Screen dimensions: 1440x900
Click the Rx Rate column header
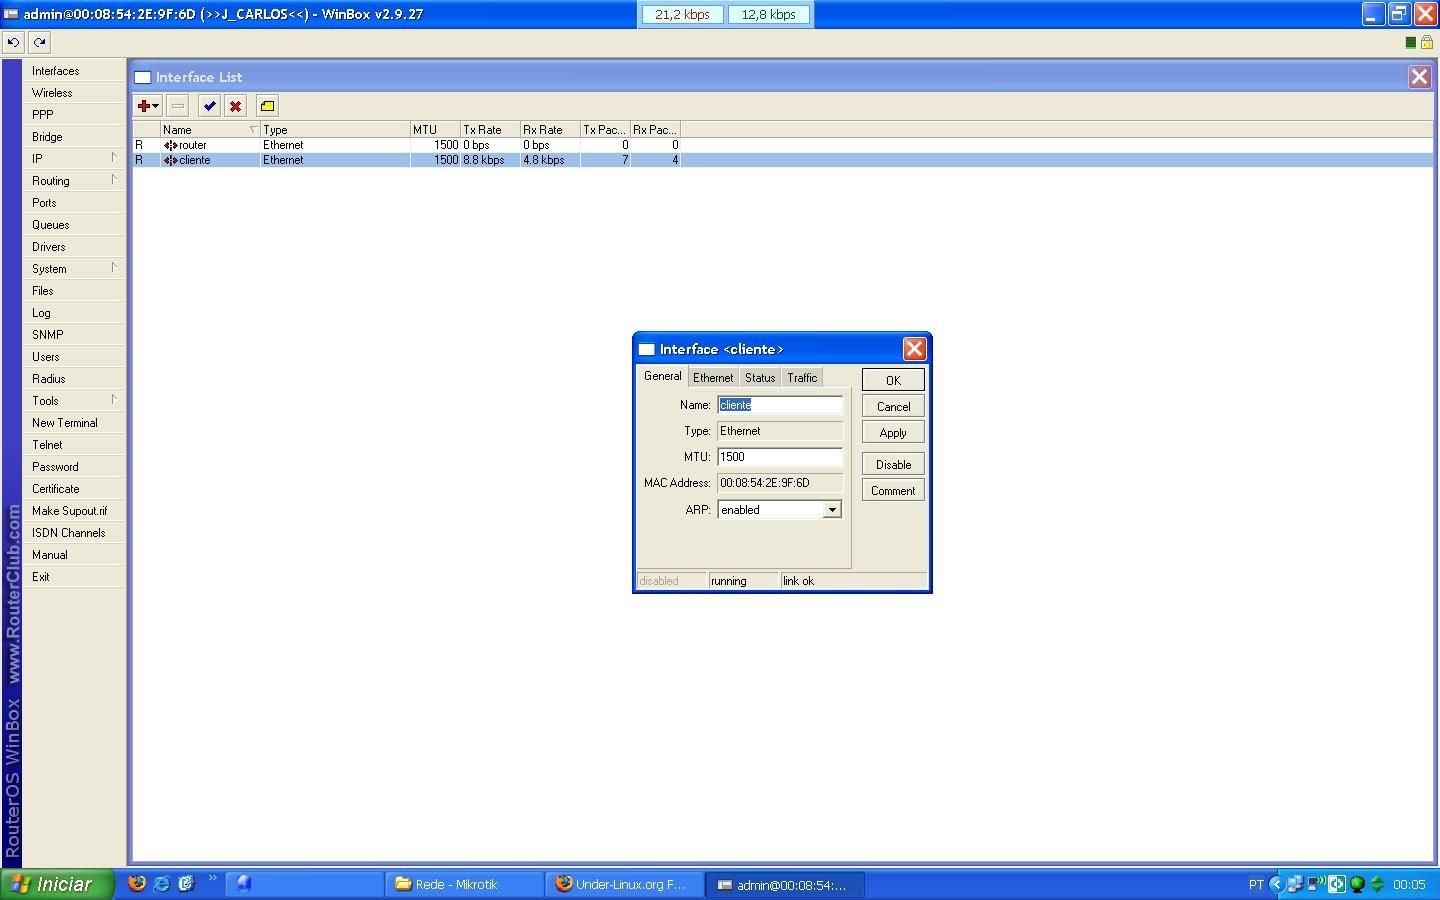point(550,130)
